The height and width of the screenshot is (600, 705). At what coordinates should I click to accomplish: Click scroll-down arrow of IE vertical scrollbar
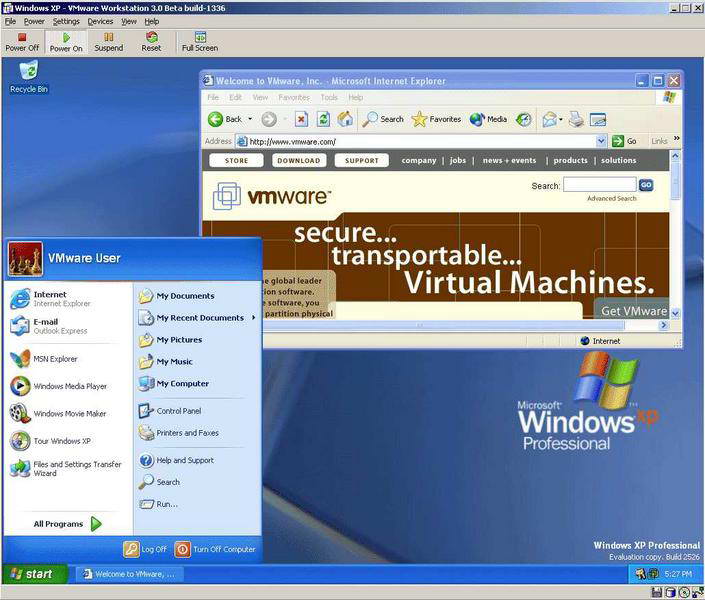pos(675,313)
